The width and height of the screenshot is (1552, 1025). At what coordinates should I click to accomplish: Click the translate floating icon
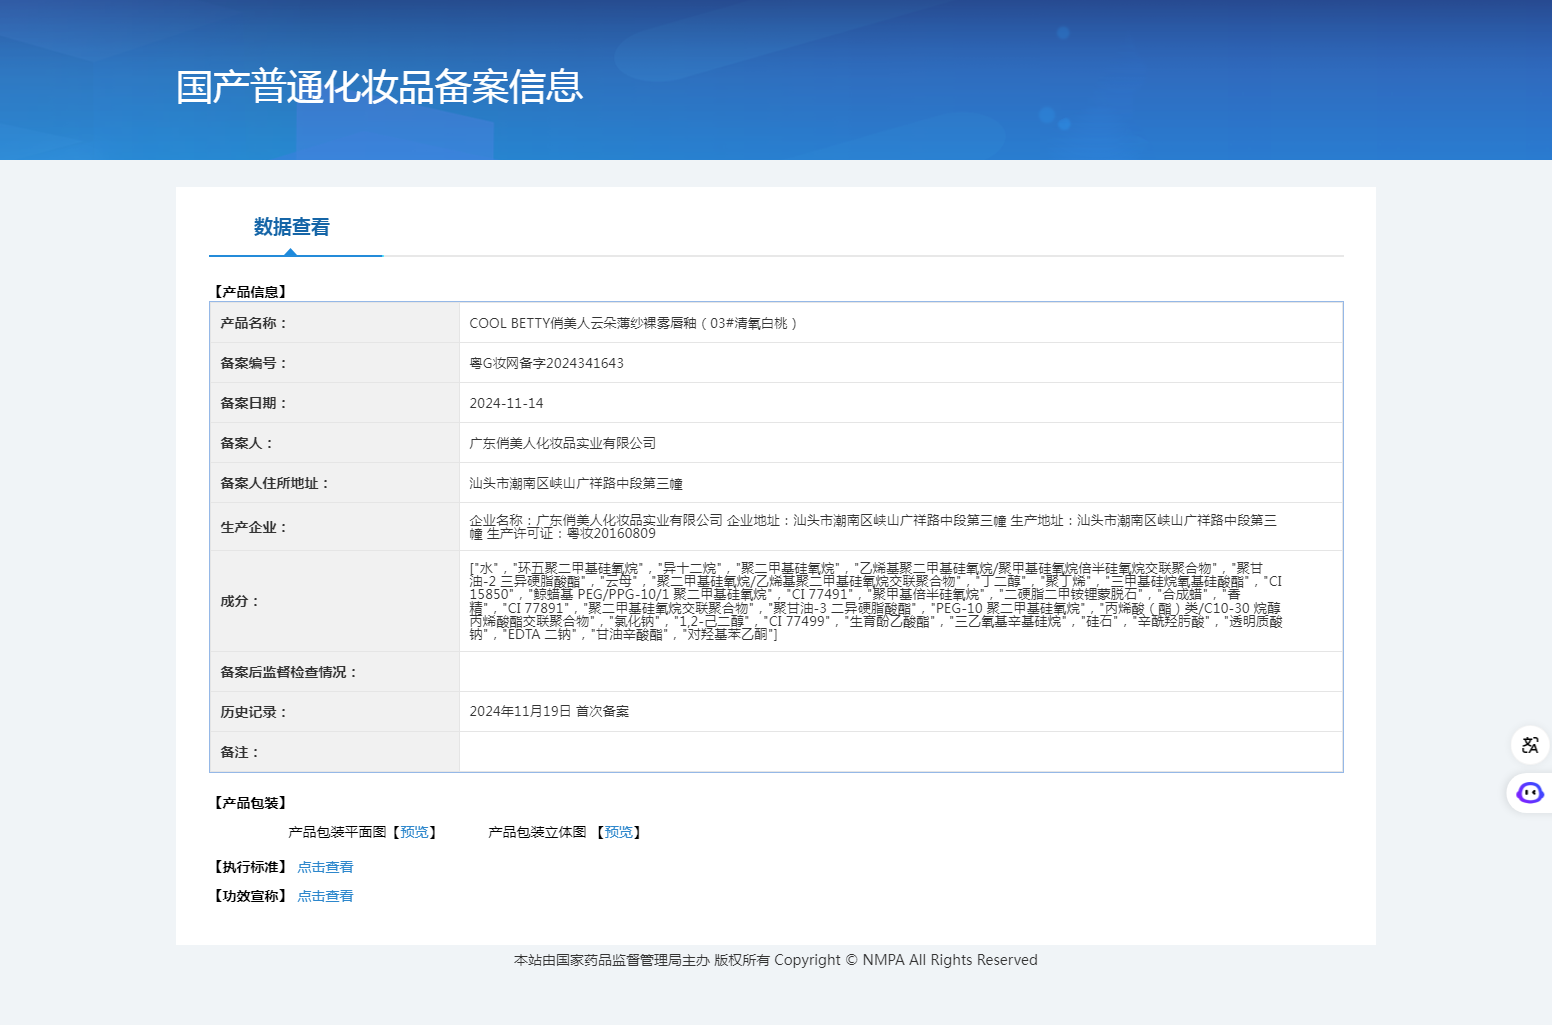(x=1529, y=745)
